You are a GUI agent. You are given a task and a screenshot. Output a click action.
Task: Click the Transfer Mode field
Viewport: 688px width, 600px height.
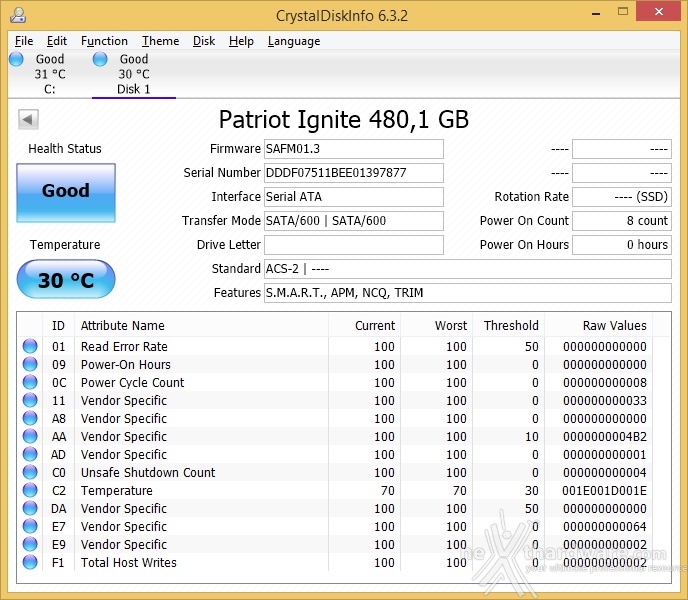[354, 220]
